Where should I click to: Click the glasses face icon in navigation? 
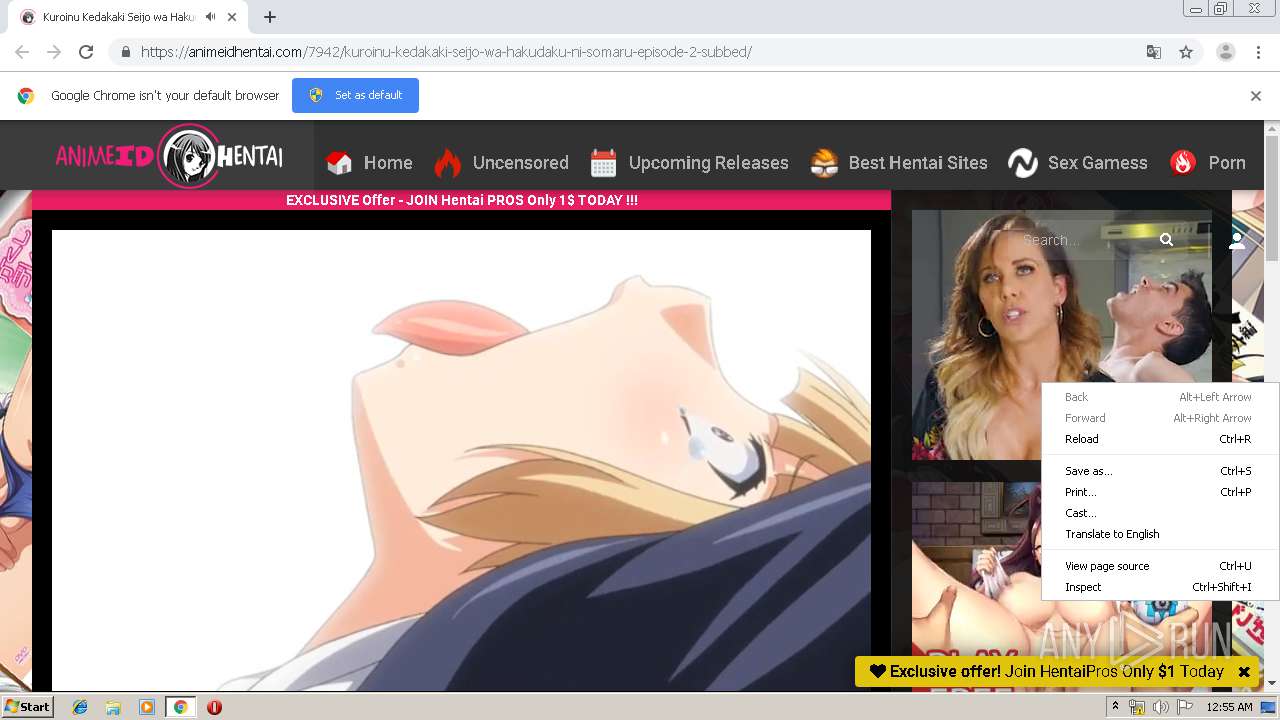(824, 163)
